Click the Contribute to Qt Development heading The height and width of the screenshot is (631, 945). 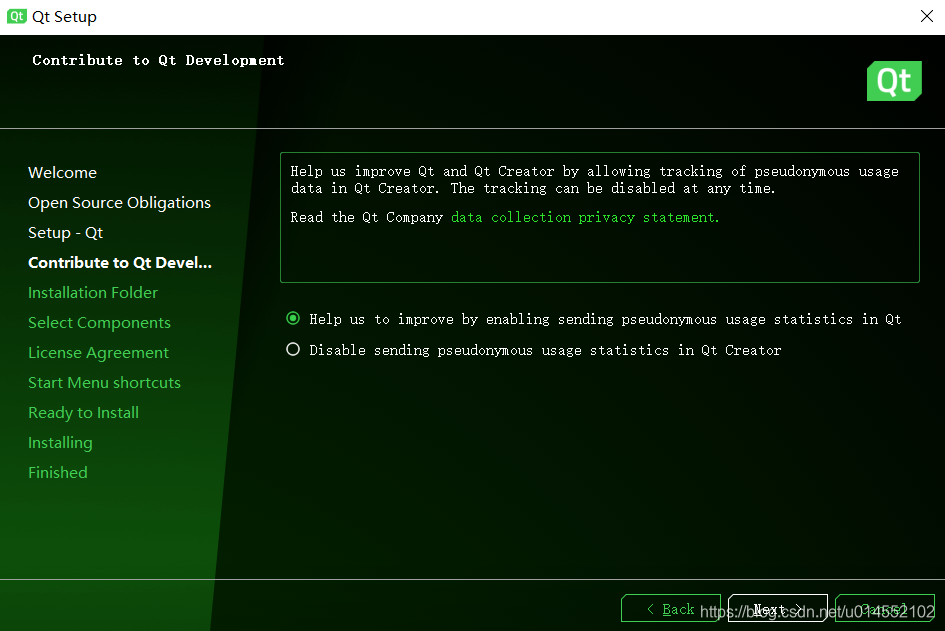coord(158,60)
